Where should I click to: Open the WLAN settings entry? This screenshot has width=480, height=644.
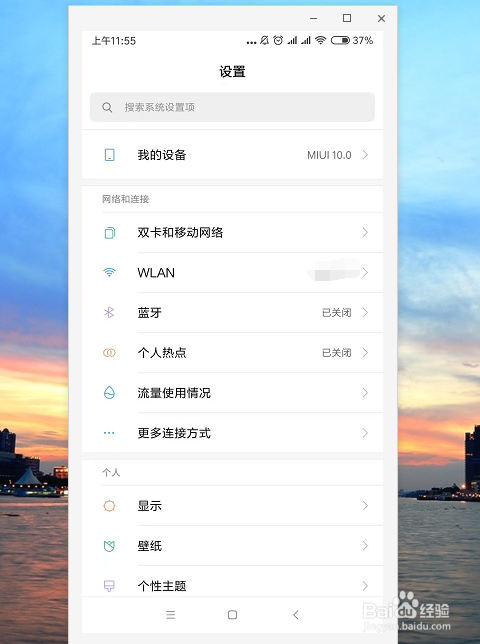[232, 272]
